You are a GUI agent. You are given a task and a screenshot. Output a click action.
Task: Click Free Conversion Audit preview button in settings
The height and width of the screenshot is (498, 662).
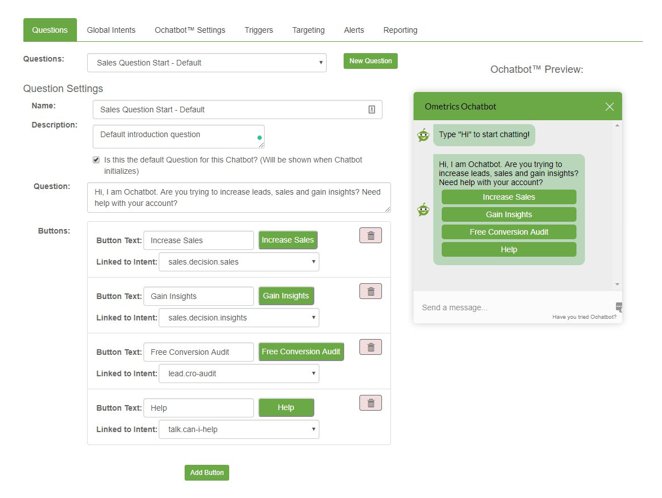(x=301, y=352)
